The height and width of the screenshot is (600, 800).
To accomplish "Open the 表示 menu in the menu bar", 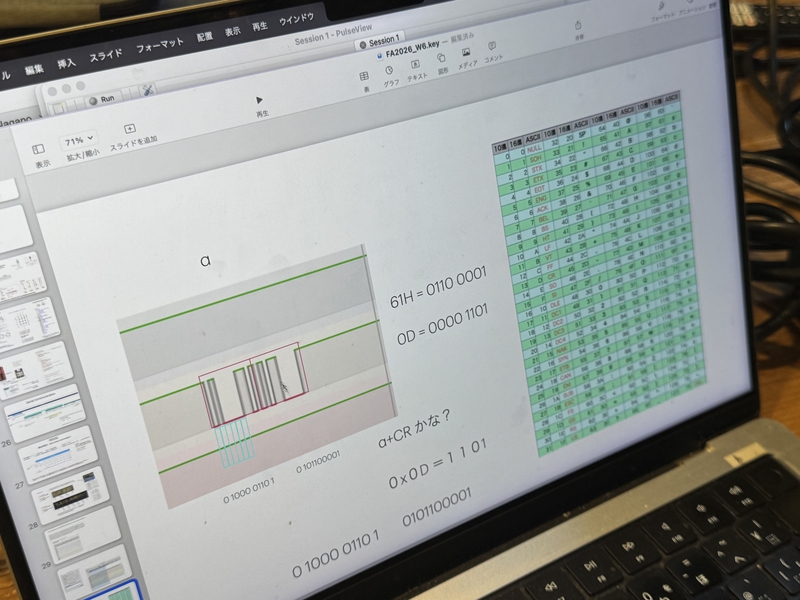I will point(232,32).
